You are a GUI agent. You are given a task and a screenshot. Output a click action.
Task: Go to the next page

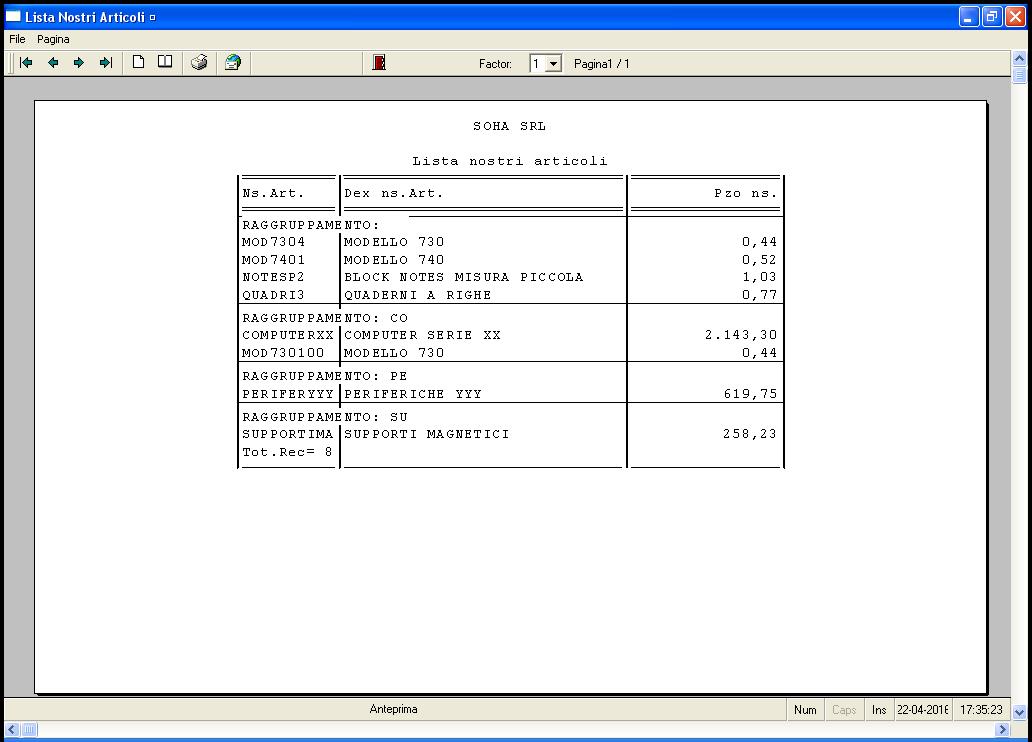[x=79, y=63]
